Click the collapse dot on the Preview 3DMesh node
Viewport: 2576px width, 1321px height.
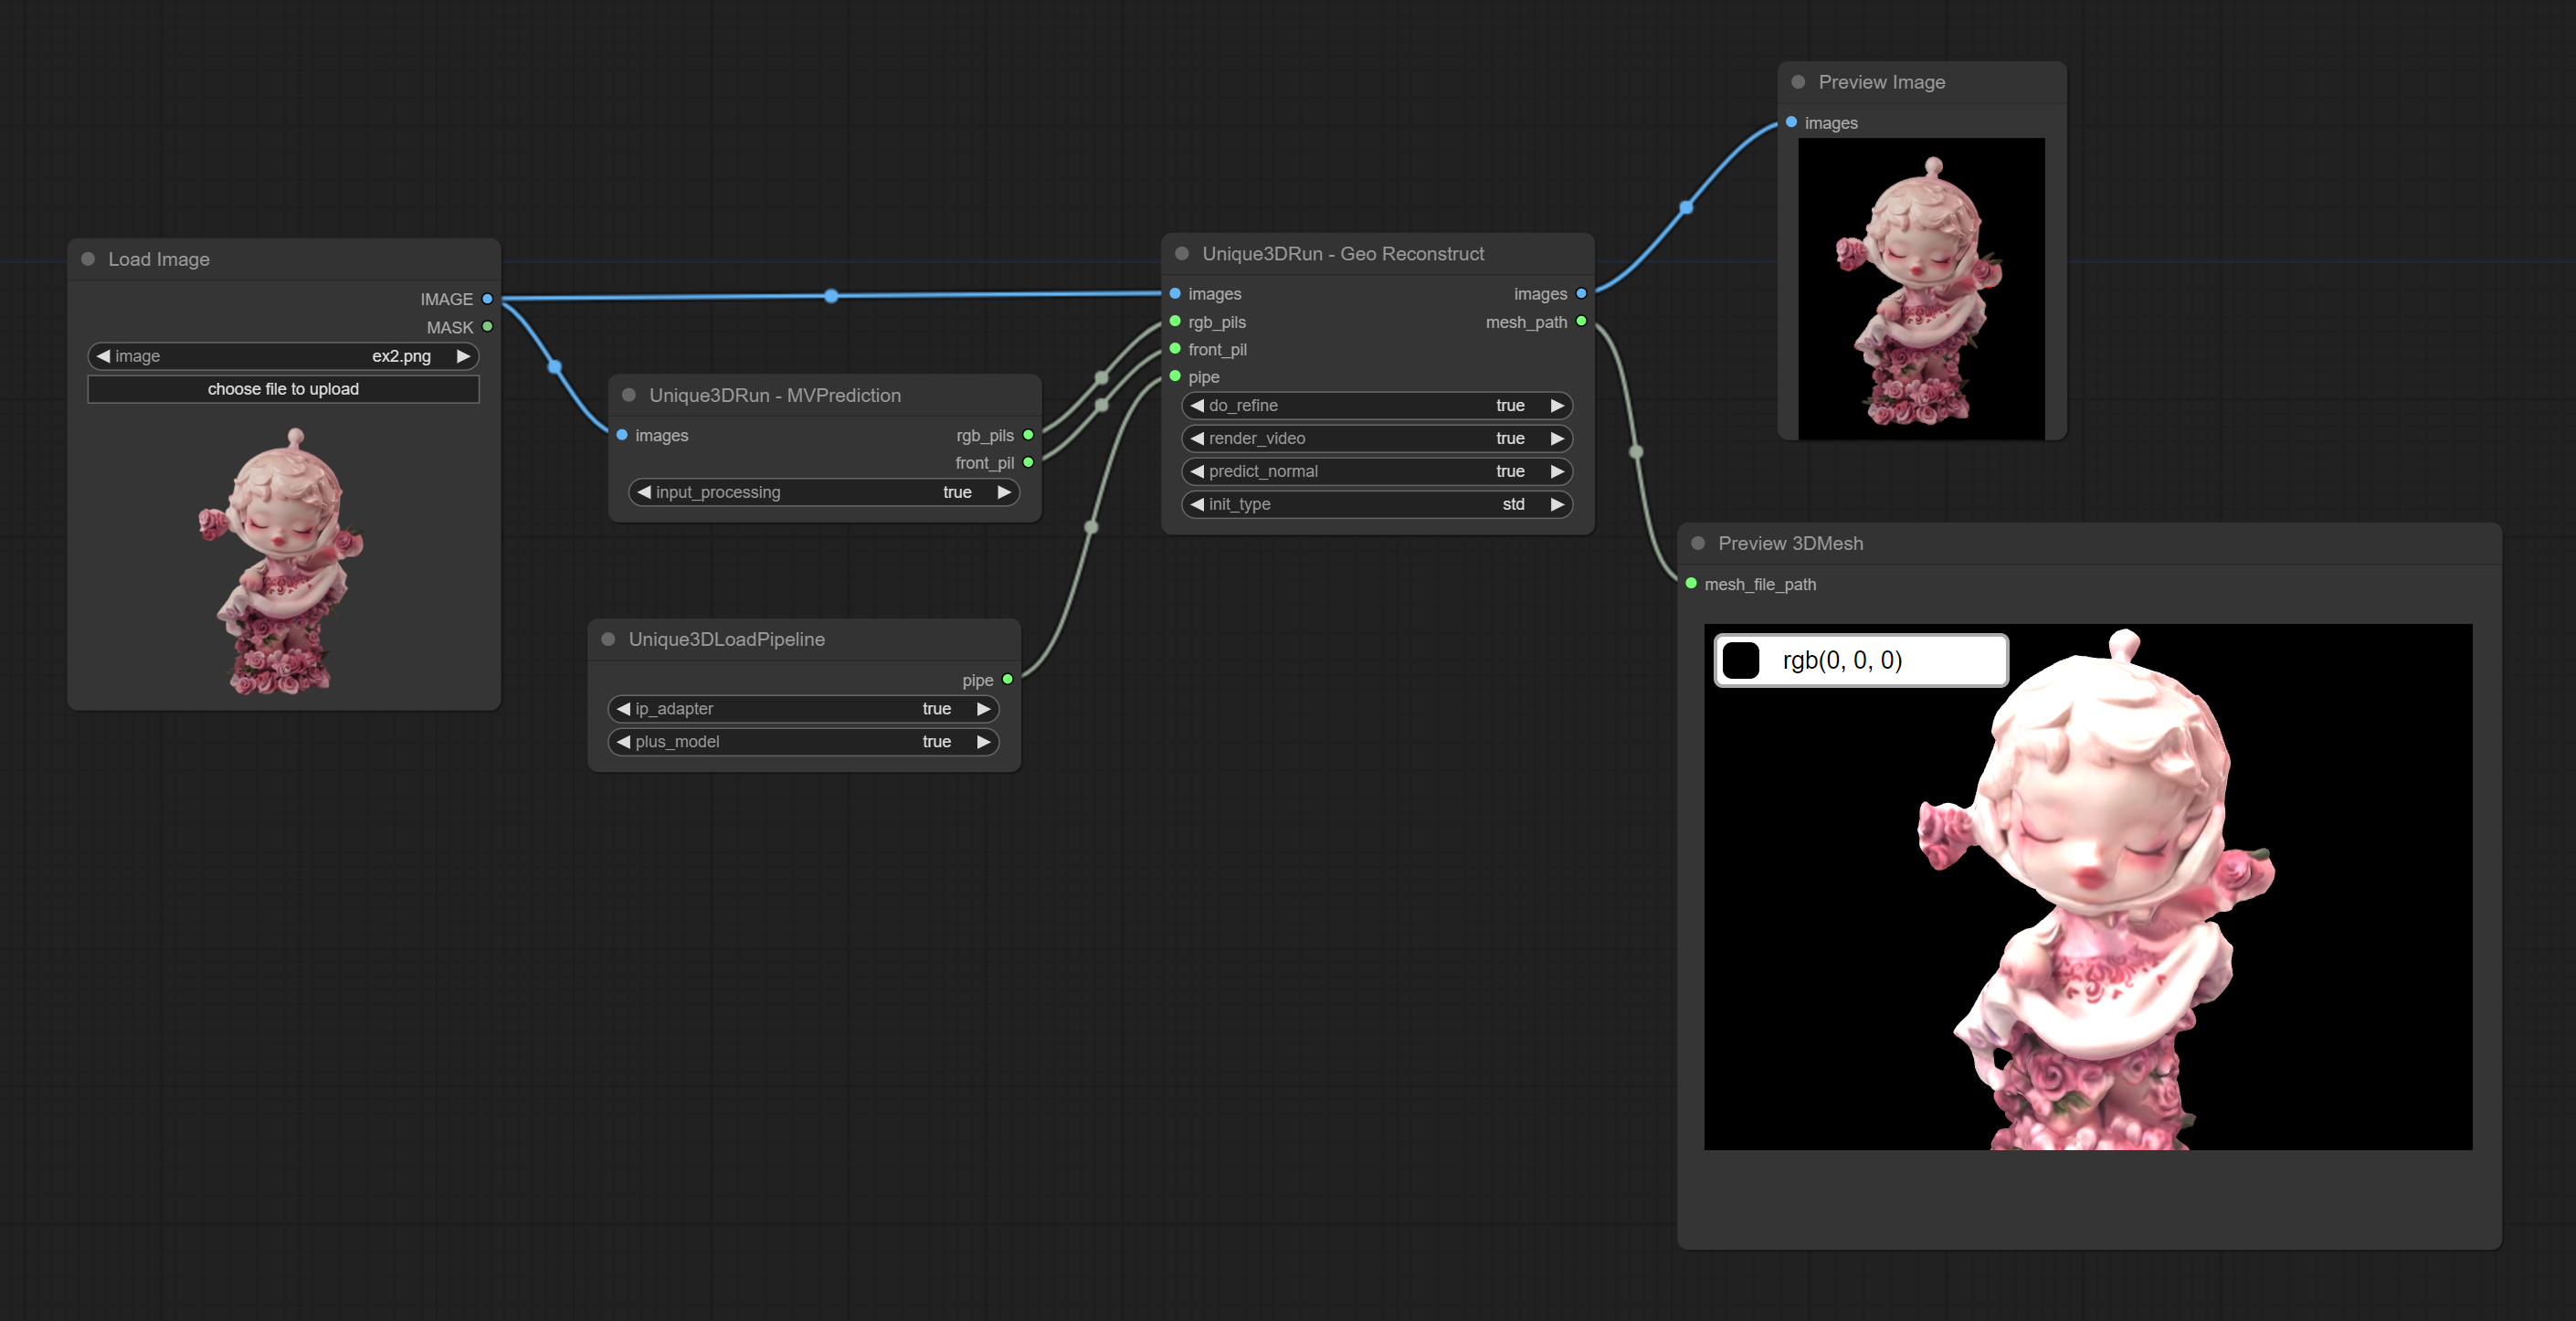[1698, 543]
